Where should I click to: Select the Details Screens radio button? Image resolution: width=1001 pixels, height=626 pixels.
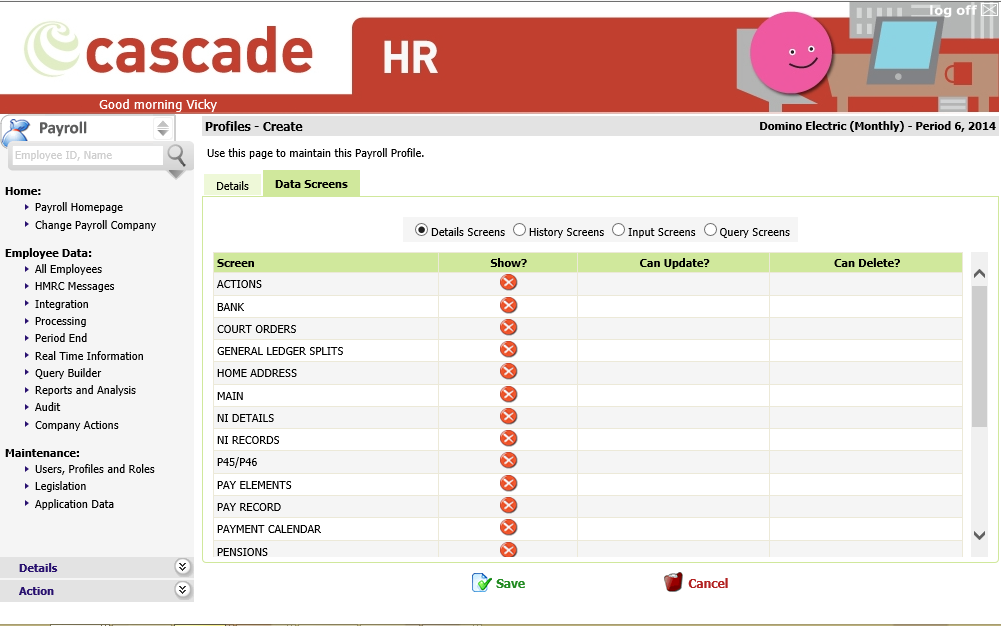(421, 230)
